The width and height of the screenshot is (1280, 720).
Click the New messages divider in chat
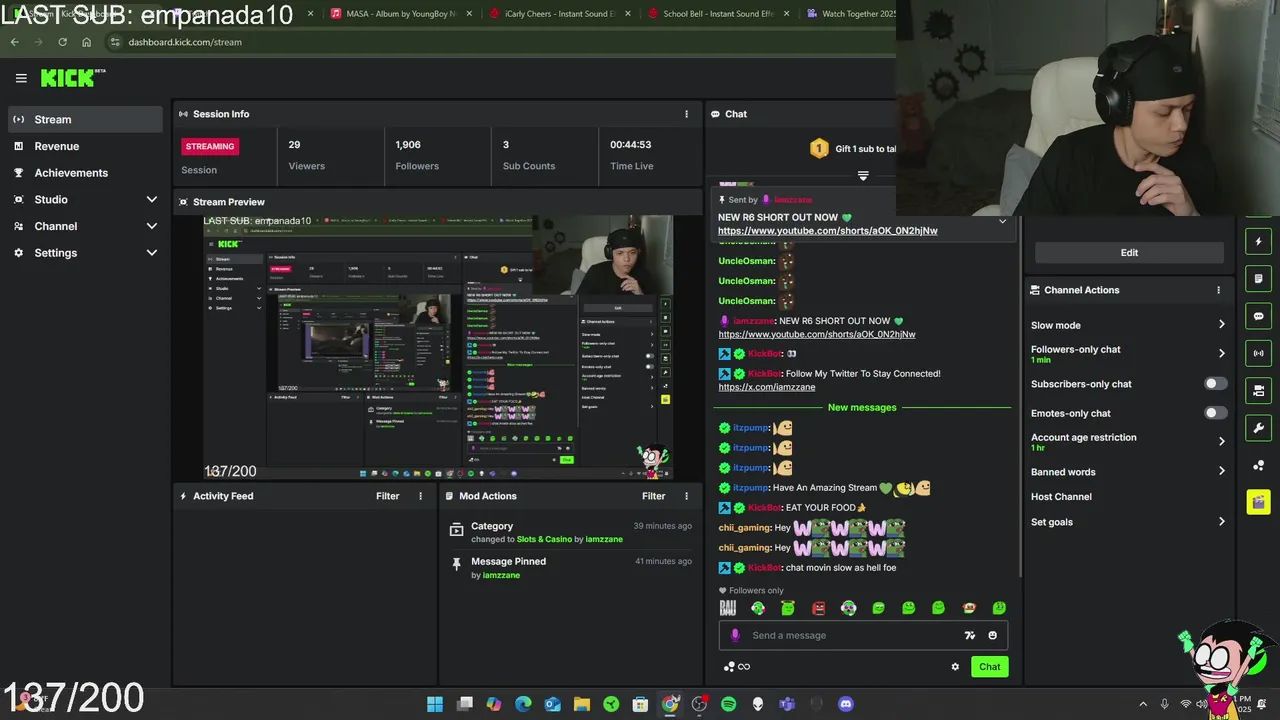862,408
